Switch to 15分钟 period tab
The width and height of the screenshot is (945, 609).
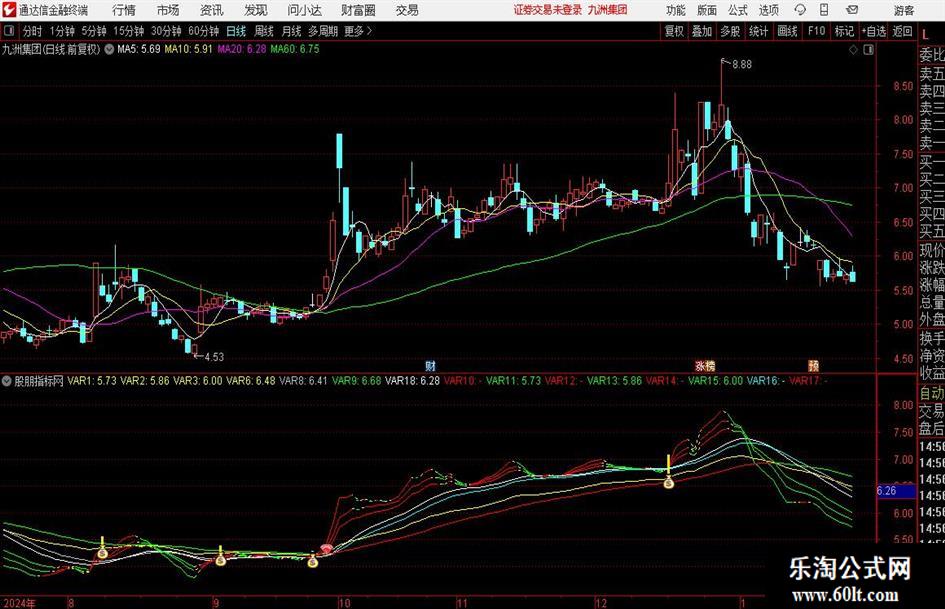129,31
